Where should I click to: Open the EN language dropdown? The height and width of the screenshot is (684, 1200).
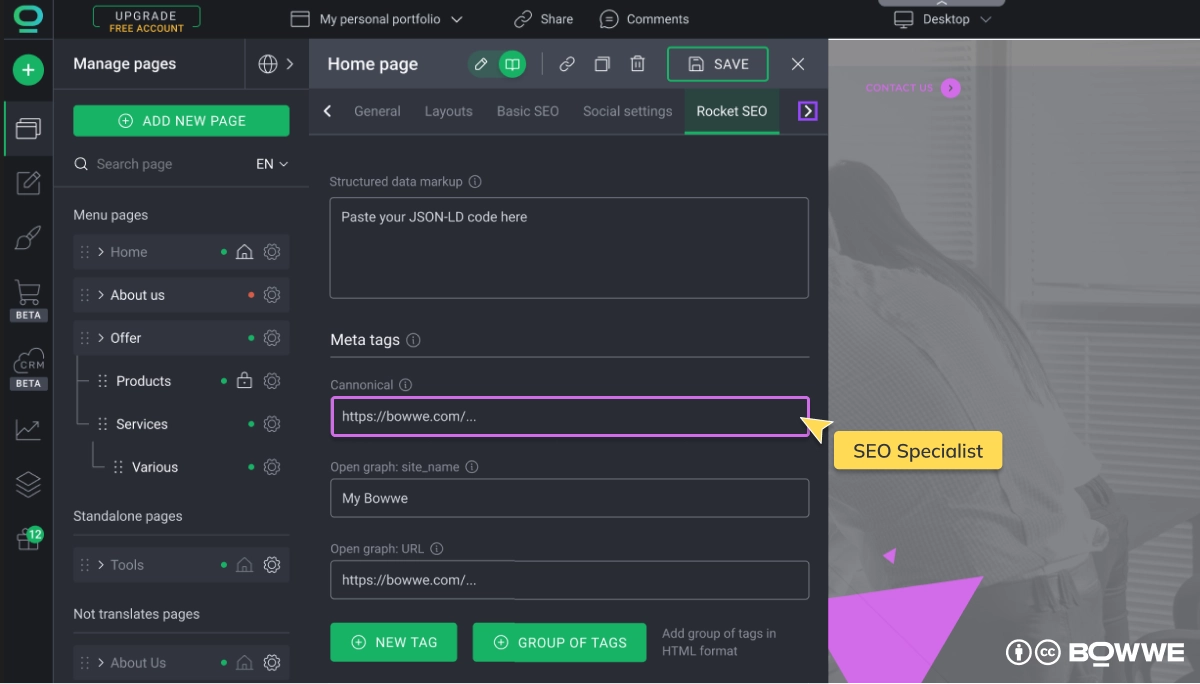point(272,164)
